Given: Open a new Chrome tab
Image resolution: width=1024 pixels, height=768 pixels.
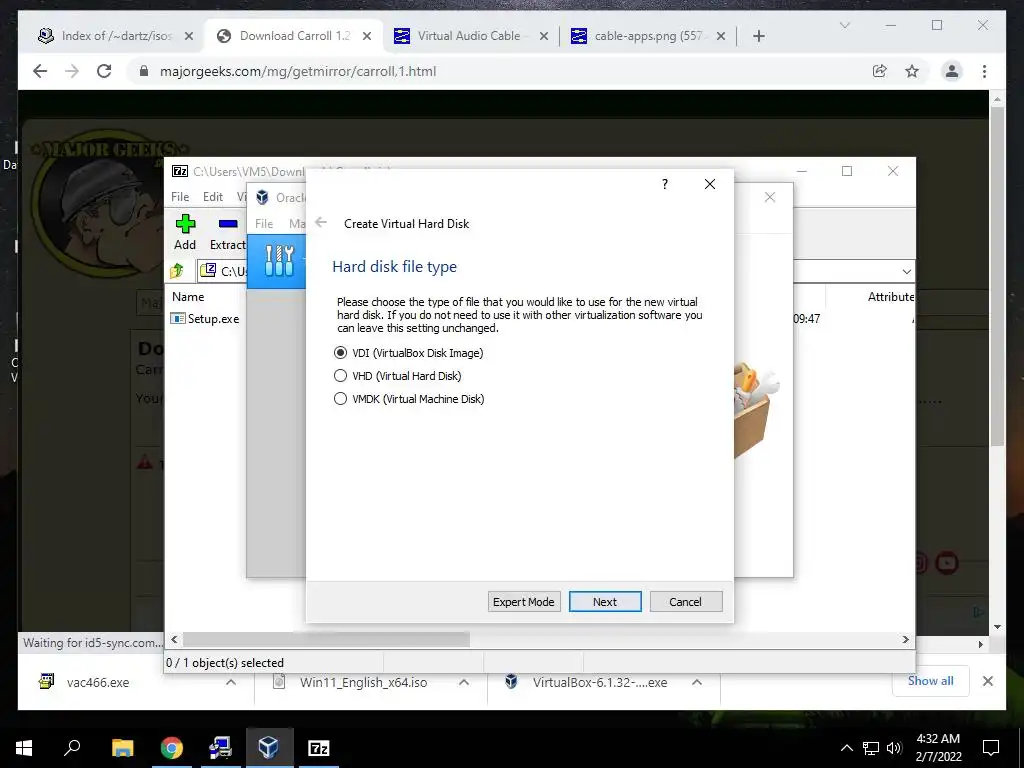Looking at the screenshot, I should click(x=759, y=36).
